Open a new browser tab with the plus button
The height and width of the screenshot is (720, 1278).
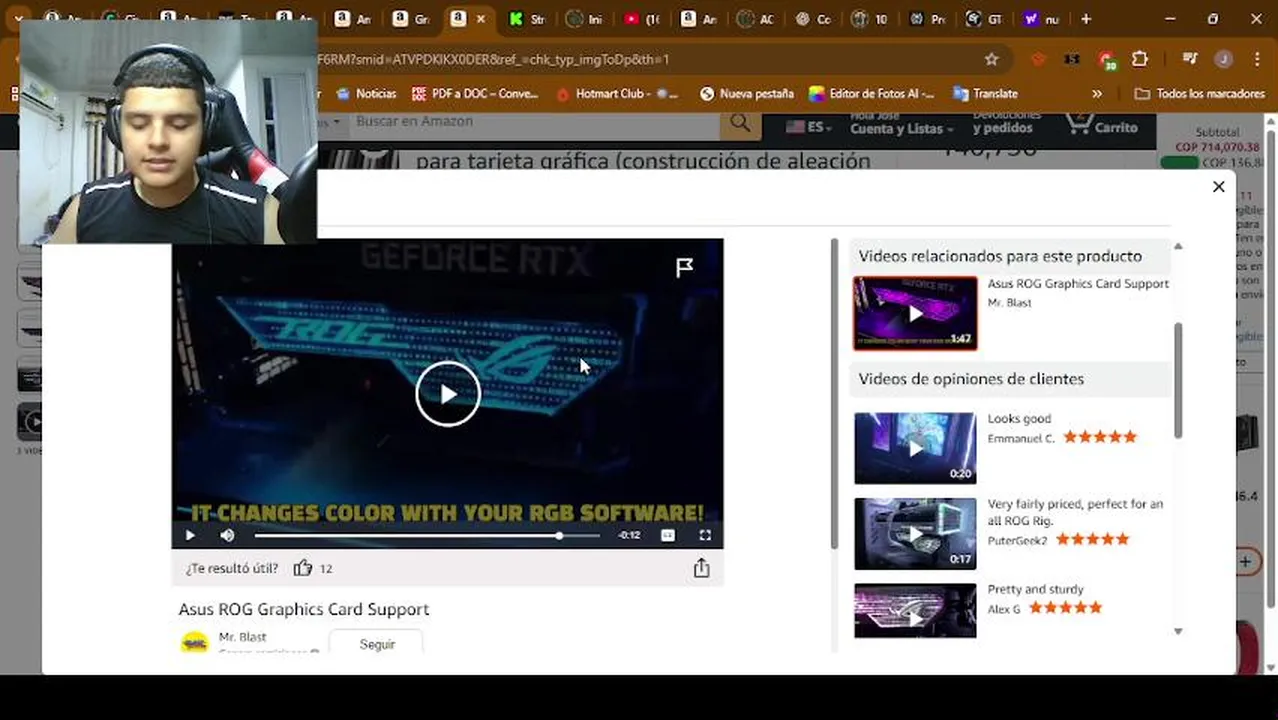pos(1086,19)
